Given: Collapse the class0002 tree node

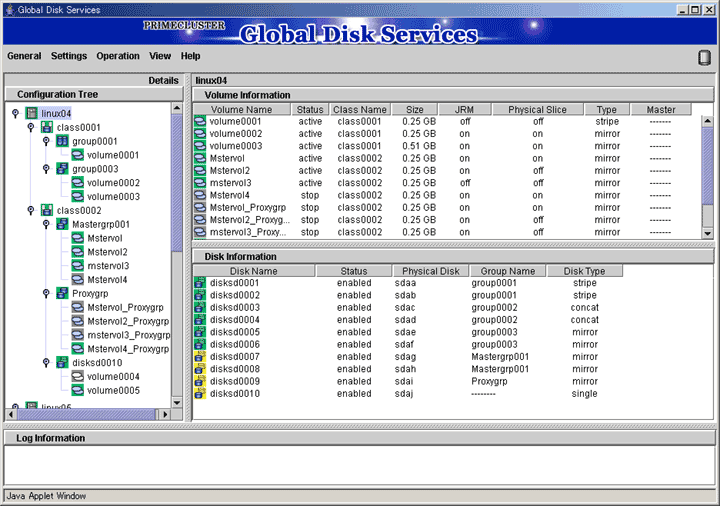Looking at the screenshot, I should (31, 210).
